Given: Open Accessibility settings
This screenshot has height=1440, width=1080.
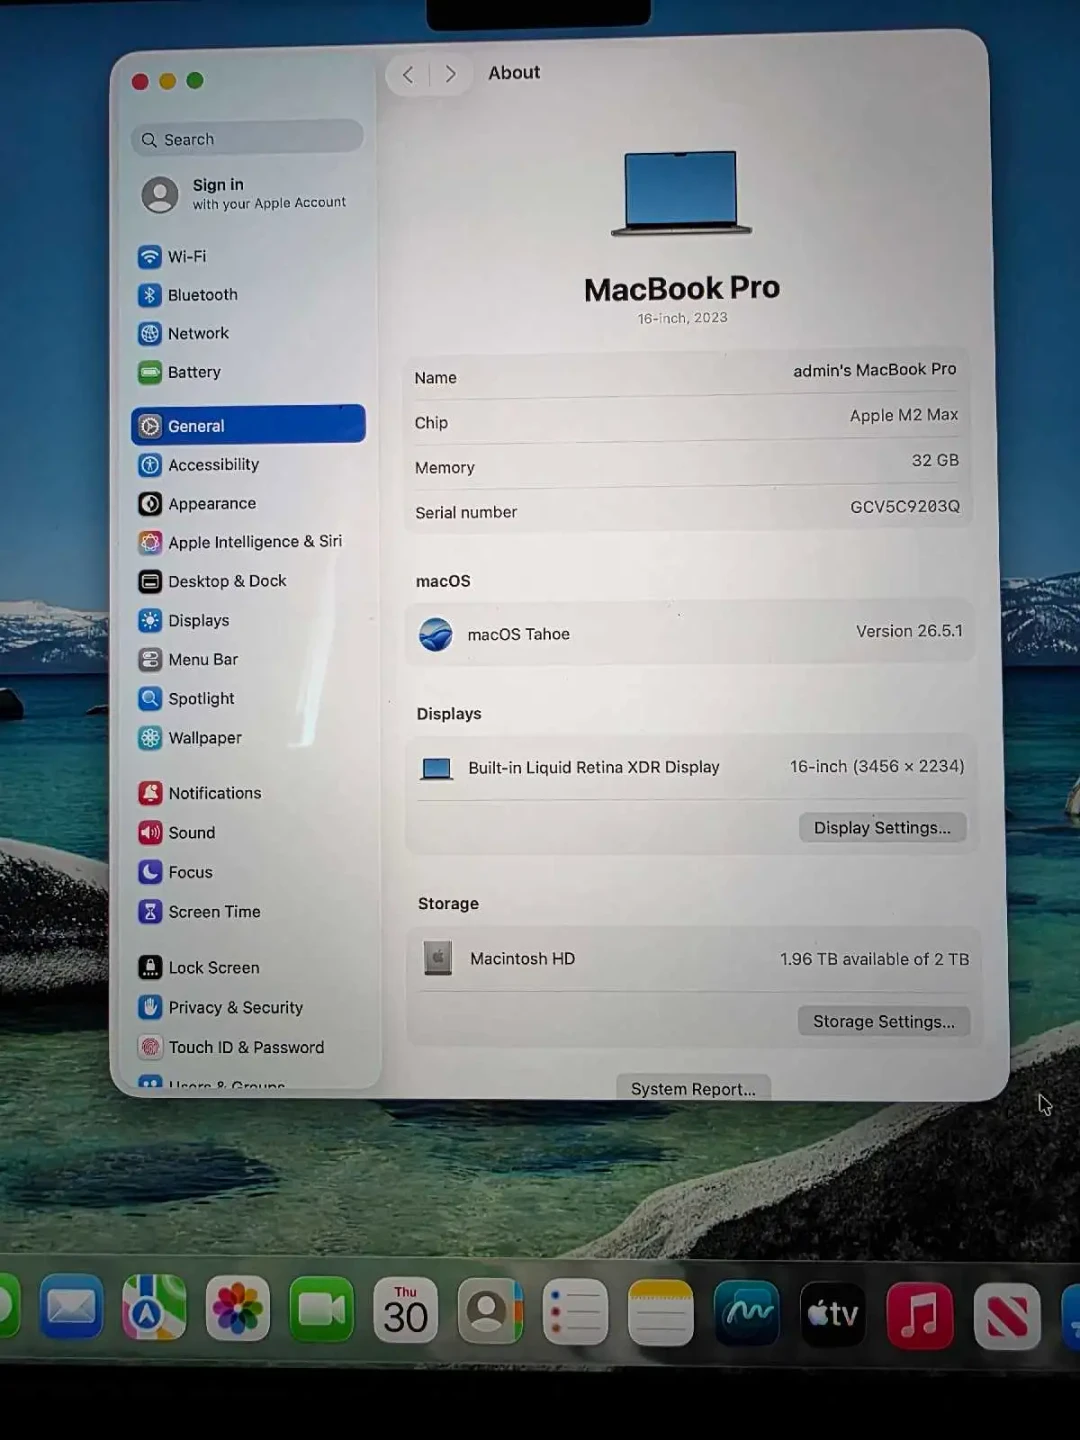Looking at the screenshot, I should 248,465.
